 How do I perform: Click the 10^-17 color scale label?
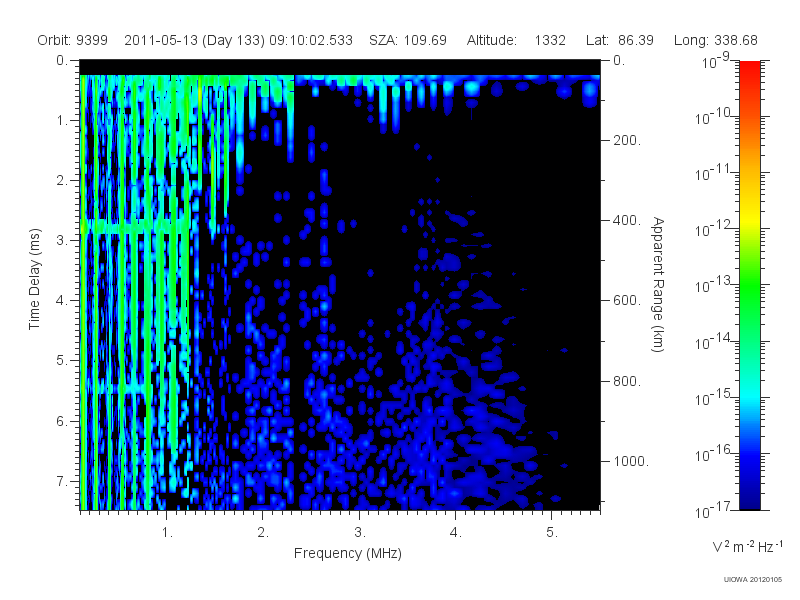click(712, 511)
